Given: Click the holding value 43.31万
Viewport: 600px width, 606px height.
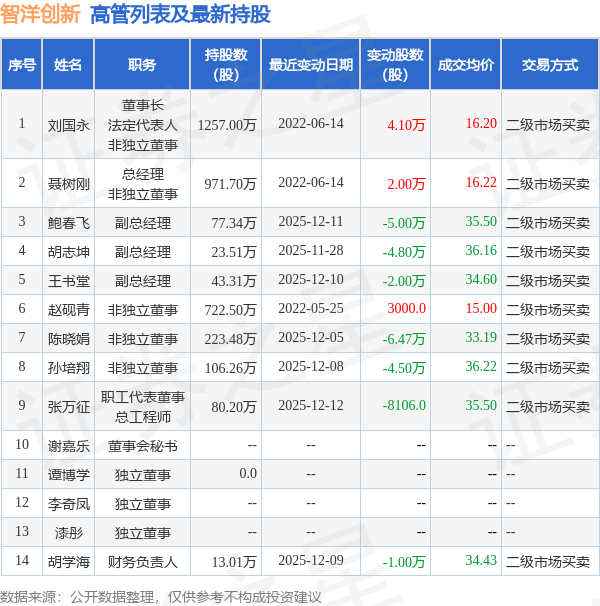Looking at the screenshot, I should [x=234, y=281].
